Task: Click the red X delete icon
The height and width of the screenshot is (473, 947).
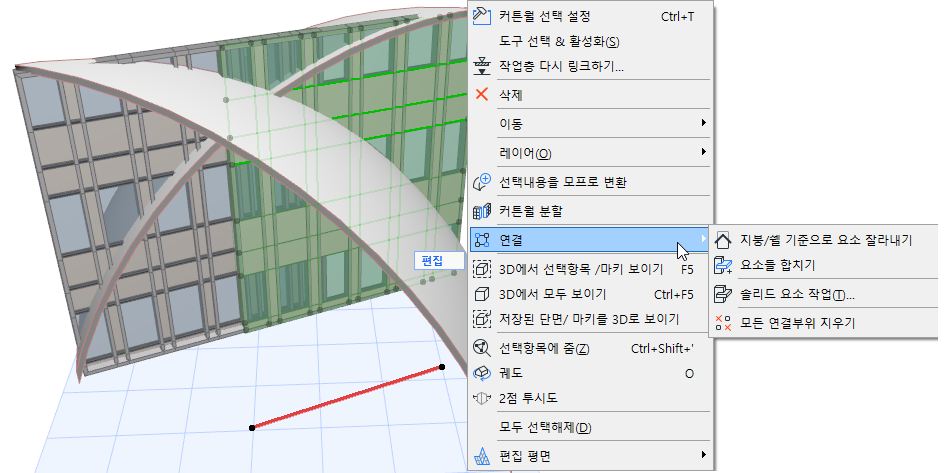Action: (481, 94)
